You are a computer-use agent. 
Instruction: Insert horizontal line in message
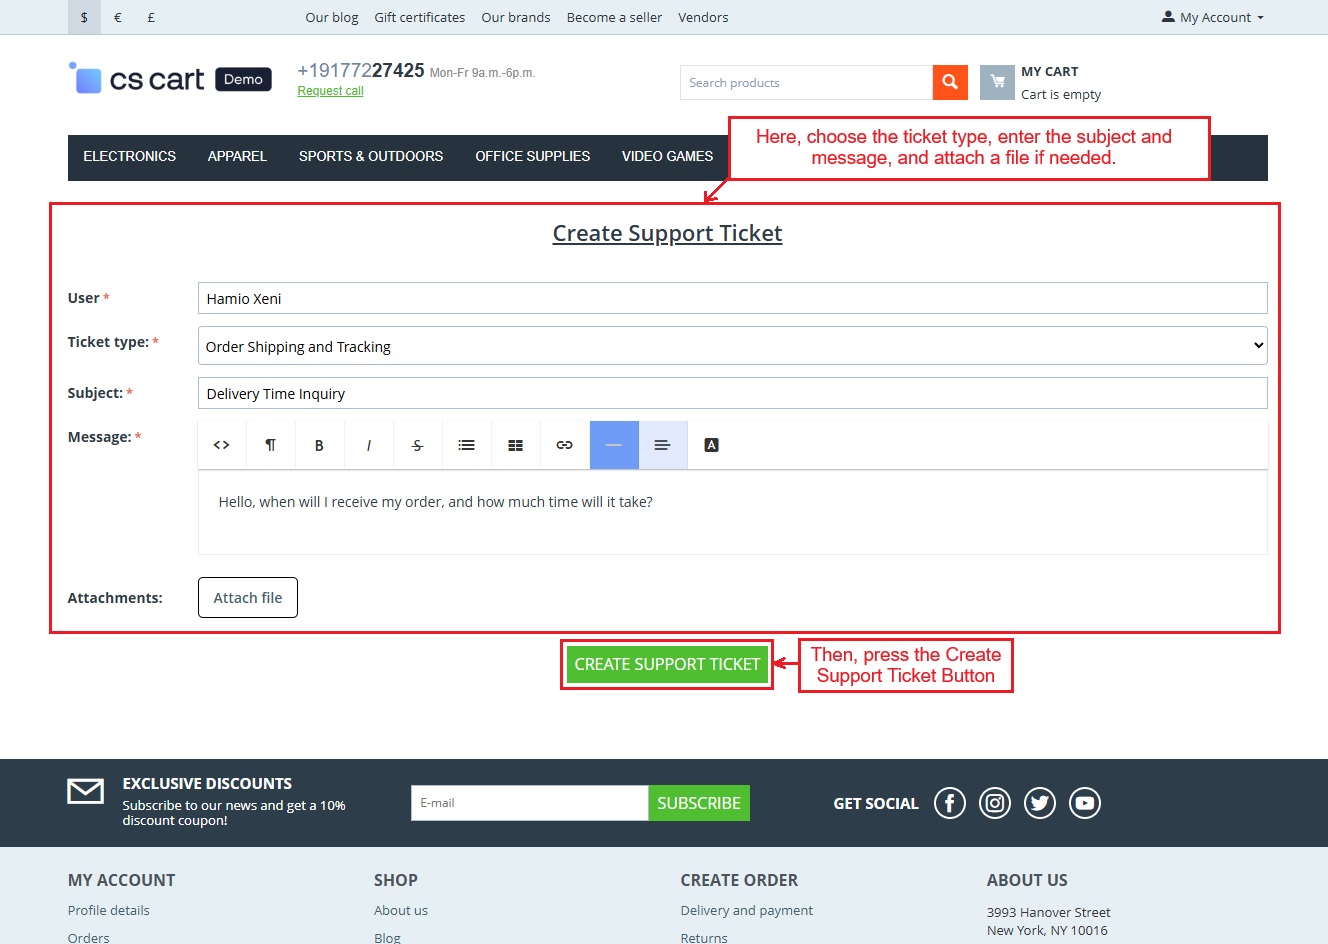[x=613, y=445]
